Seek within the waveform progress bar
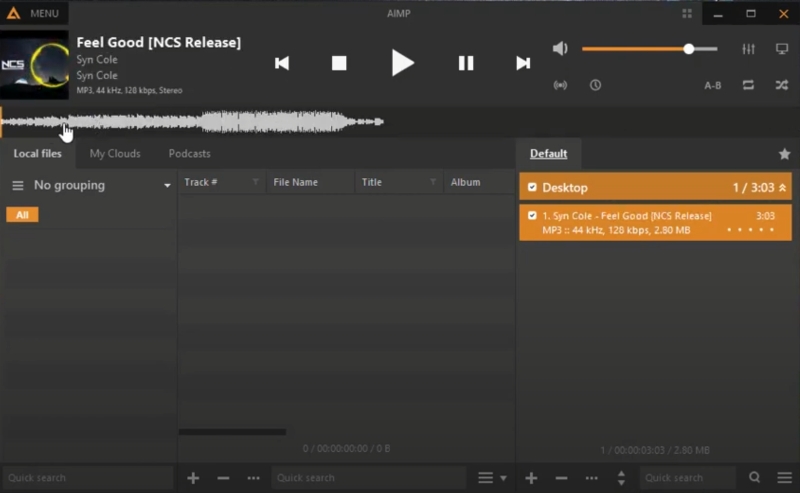The image size is (800, 493). click(x=400, y=122)
